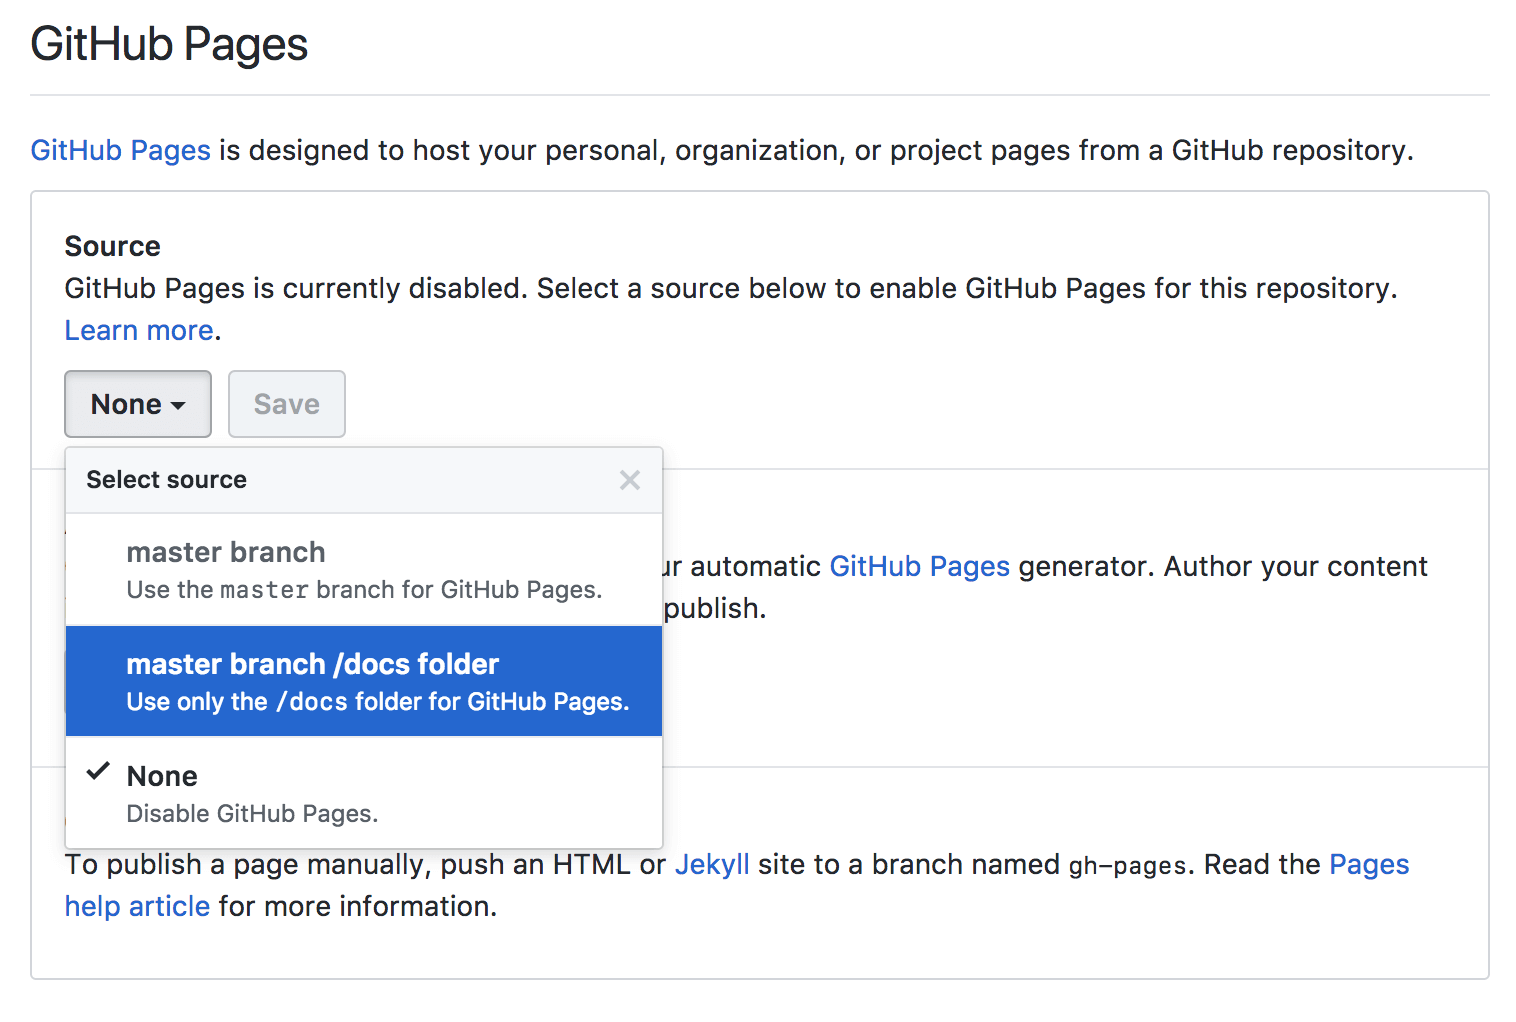Screen dimensions: 1516x1022
Task: Click 'Disable GitHub Pages.' description text
Action: pyautogui.click(x=252, y=814)
